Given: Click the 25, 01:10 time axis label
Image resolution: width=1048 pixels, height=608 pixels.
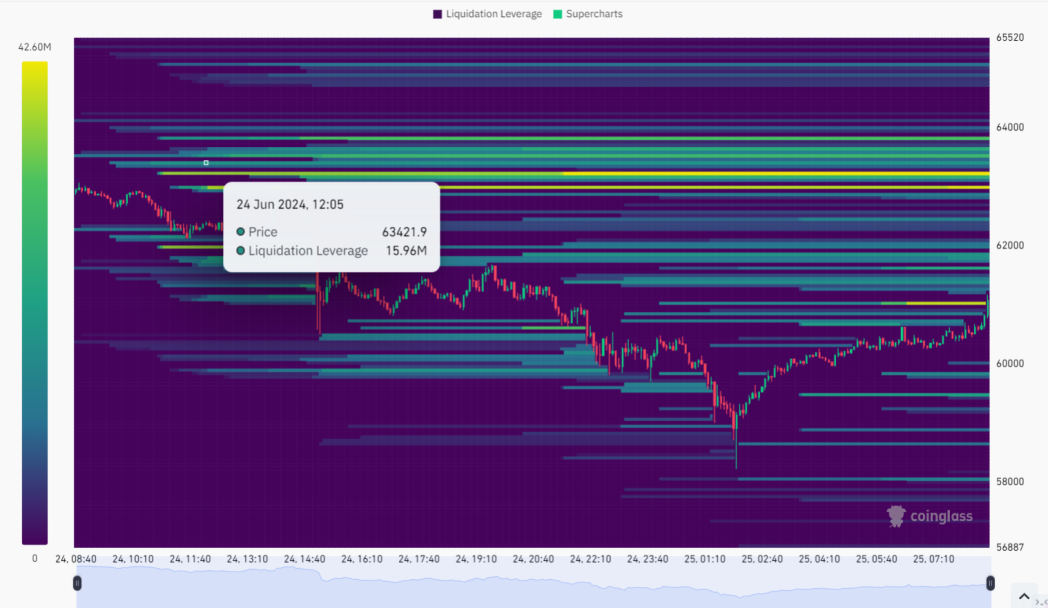Looking at the screenshot, I should (704, 559).
